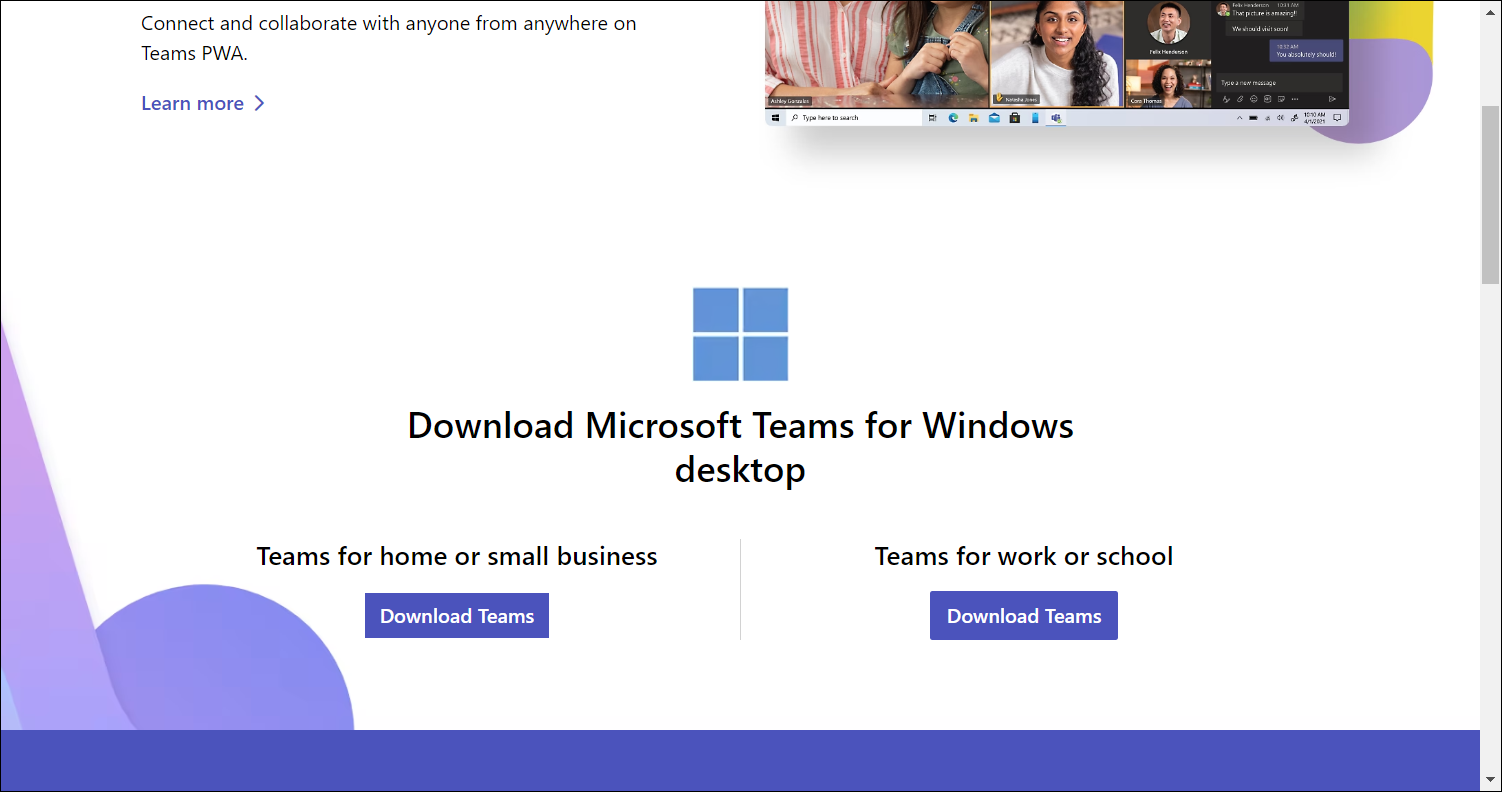Image resolution: width=1502 pixels, height=792 pixels.
Task: Download Teams for home or small business
Action: [457, 616]
